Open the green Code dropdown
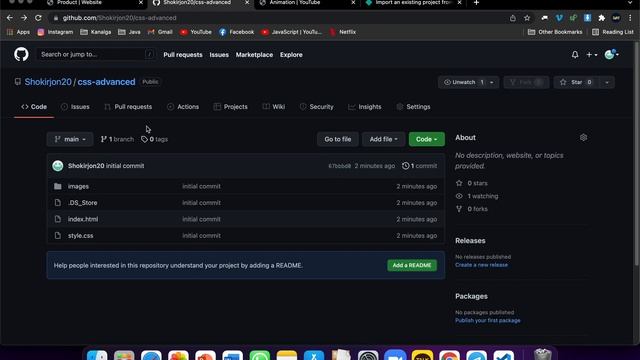640x360 pixels. 427,139
